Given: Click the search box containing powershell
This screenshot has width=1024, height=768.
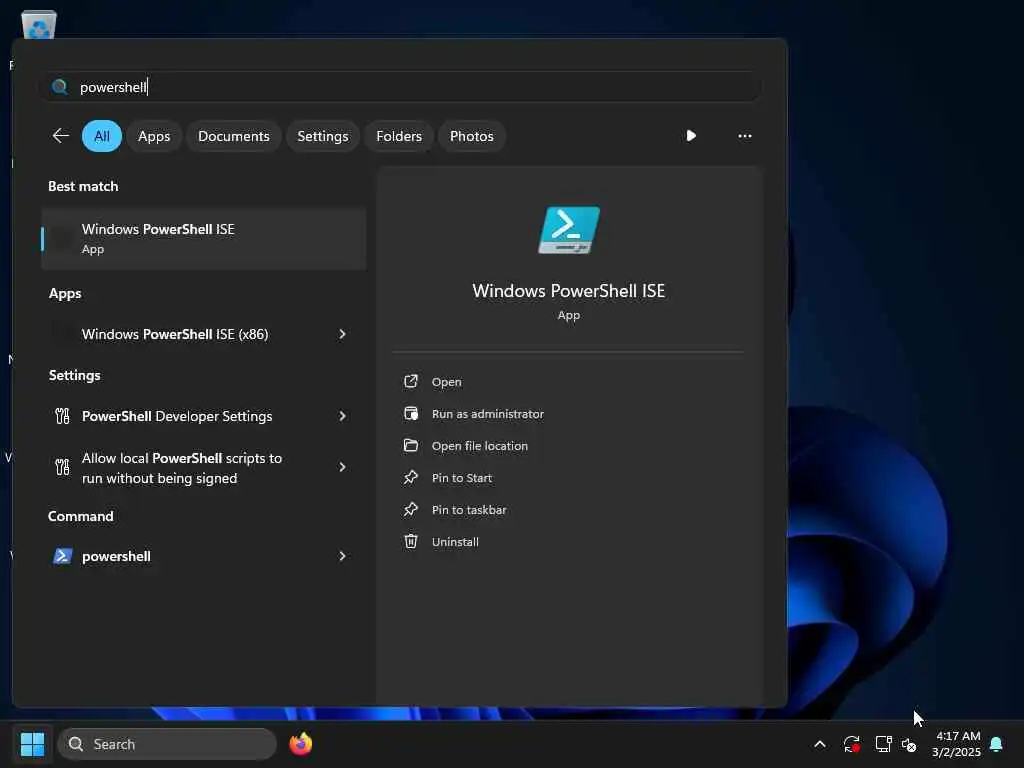Looking at the screenshot, I should pos(400,87).
